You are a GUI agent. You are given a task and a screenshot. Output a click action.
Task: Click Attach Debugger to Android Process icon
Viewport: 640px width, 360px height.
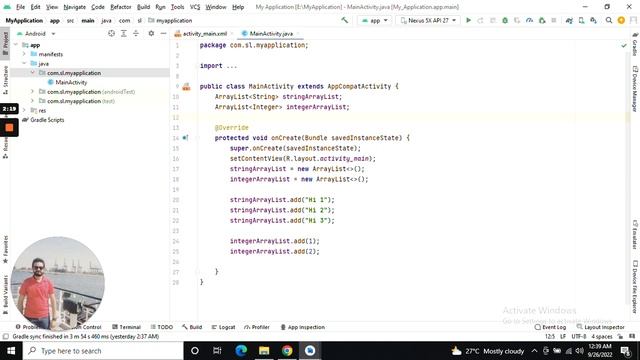click(x=542, y=20)
